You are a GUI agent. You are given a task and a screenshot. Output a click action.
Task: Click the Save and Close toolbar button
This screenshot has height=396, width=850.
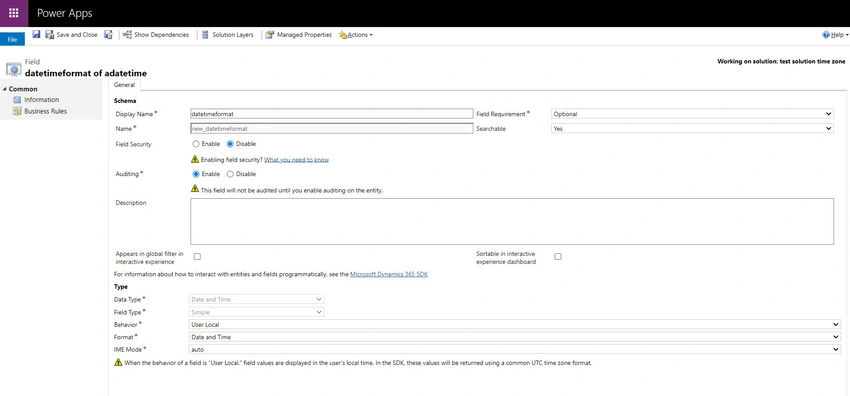coord(71,35)
